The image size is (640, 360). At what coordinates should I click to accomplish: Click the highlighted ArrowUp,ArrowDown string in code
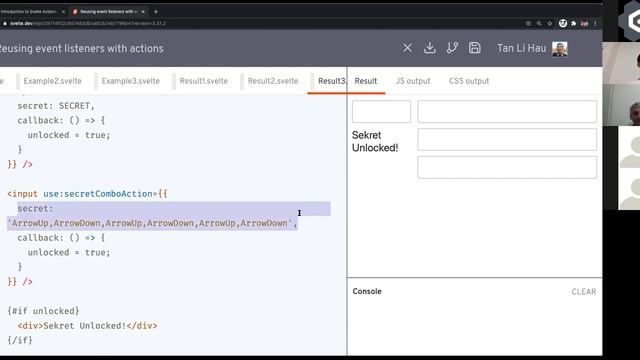(152, 223)
